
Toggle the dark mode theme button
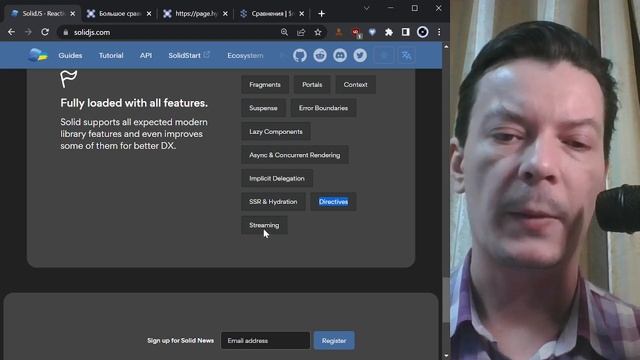pos(384,55)
